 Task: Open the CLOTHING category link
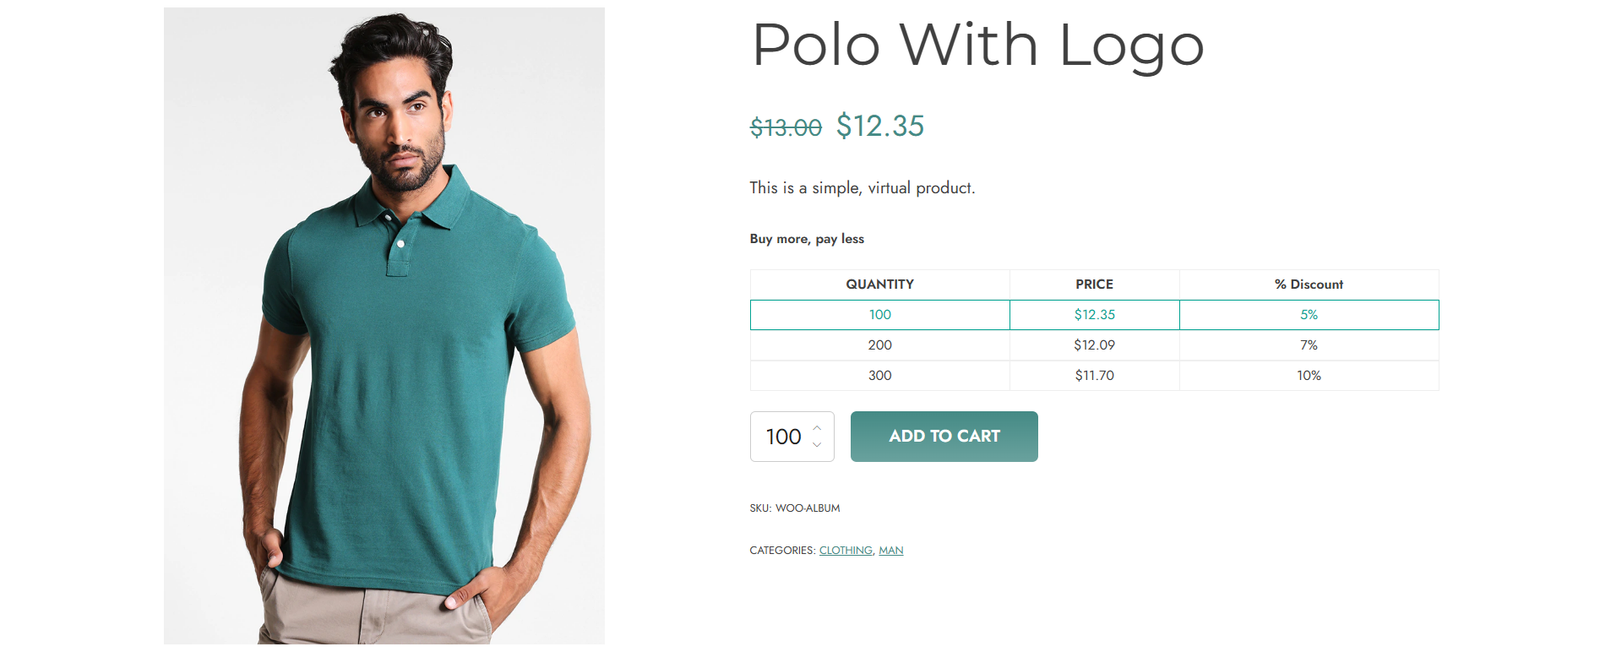click(x=845, y=550)
